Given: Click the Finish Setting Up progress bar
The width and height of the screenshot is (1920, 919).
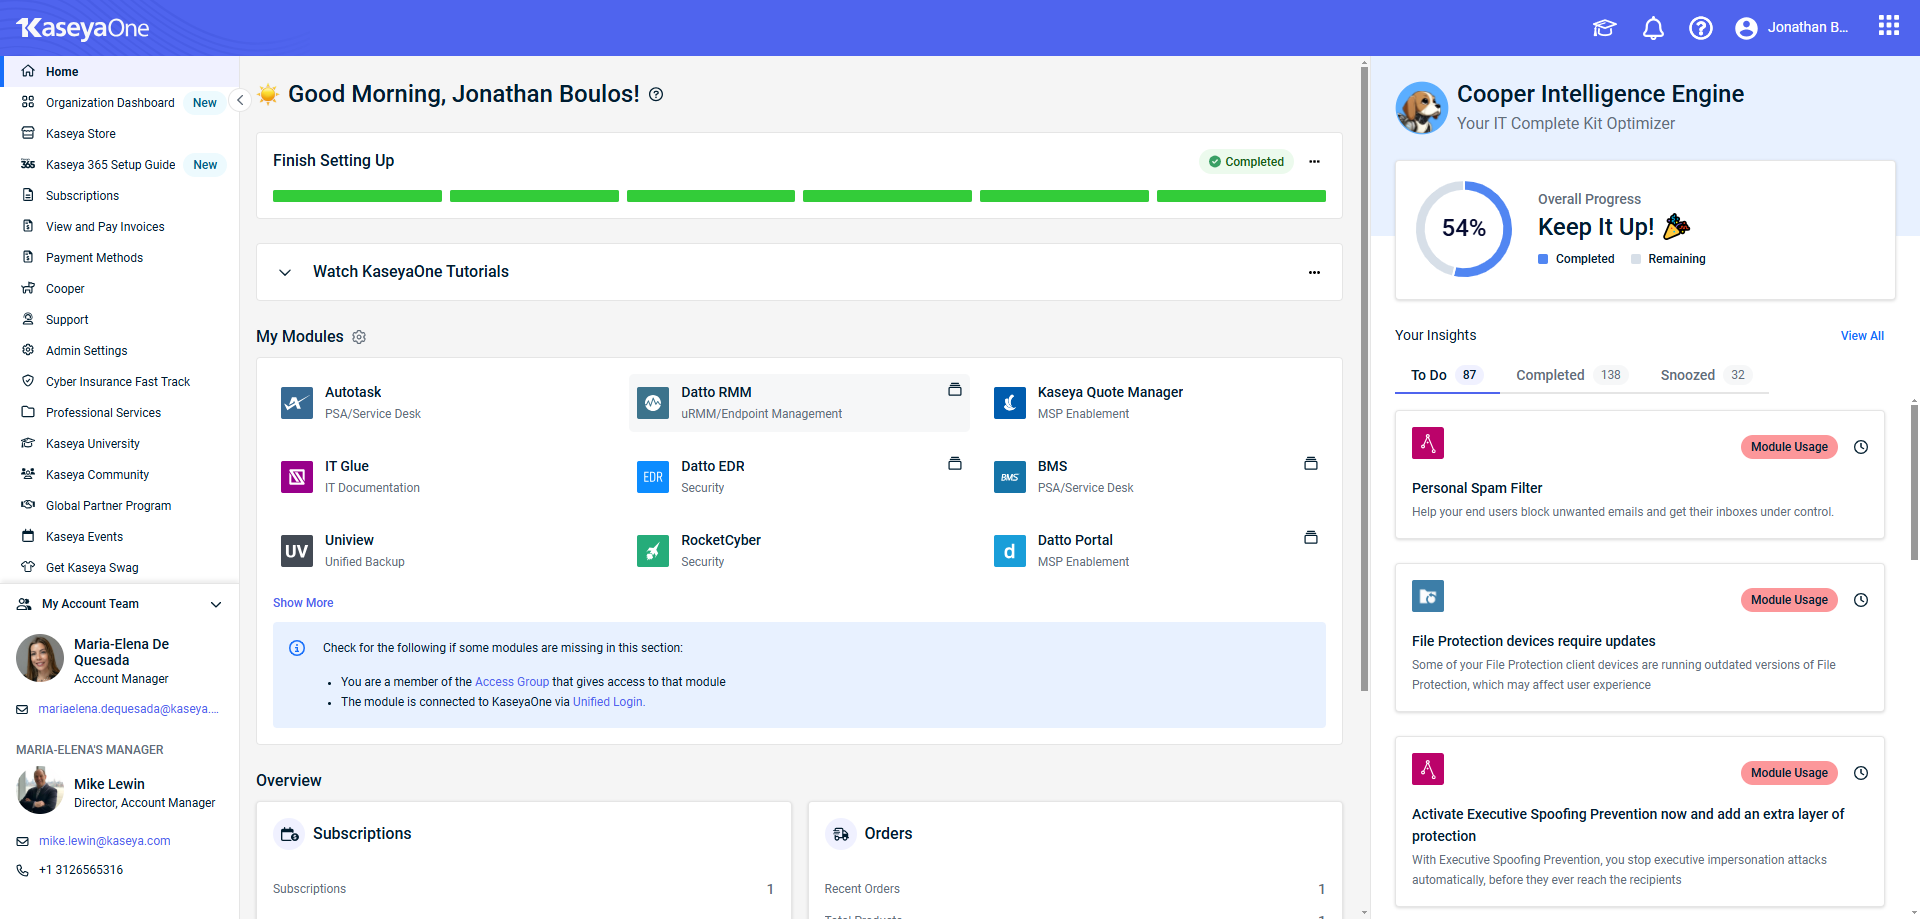Looking at the screenshot, I should pos(798,196).
